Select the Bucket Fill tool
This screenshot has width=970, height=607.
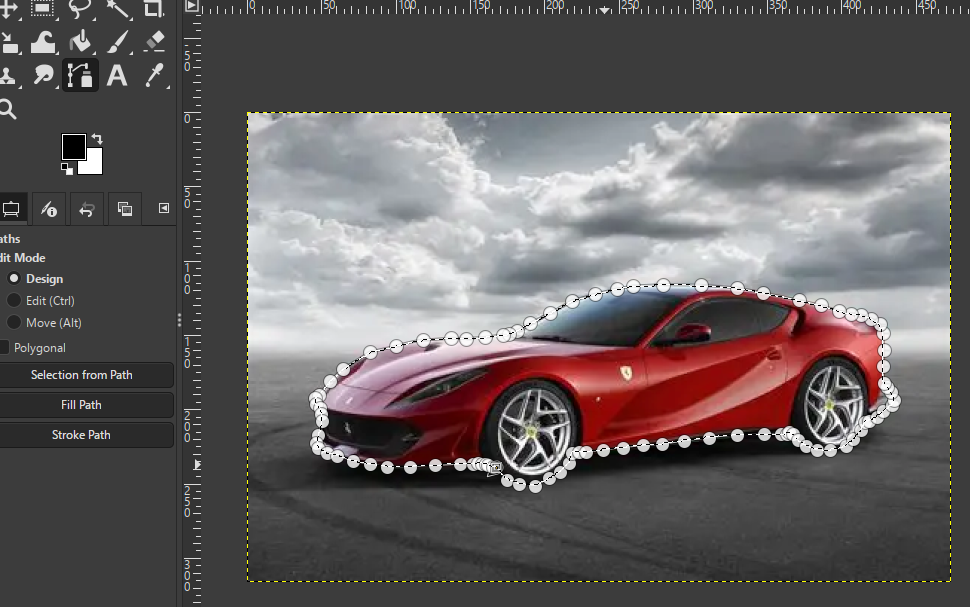click(x=78, y=42)
